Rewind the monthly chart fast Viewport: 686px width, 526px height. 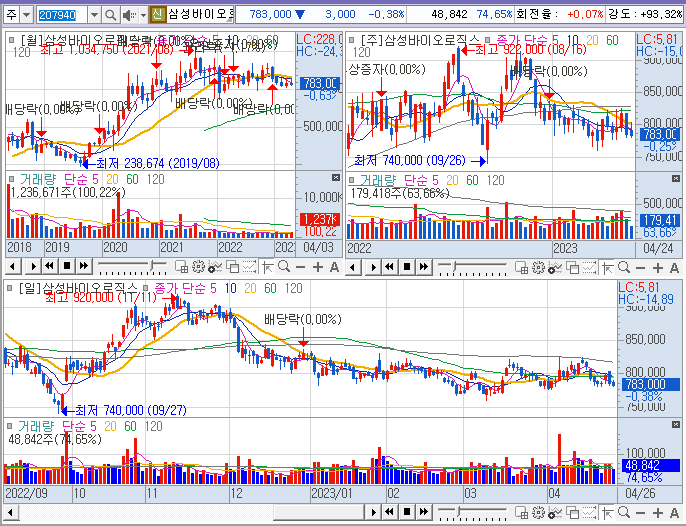click(50, 266)
